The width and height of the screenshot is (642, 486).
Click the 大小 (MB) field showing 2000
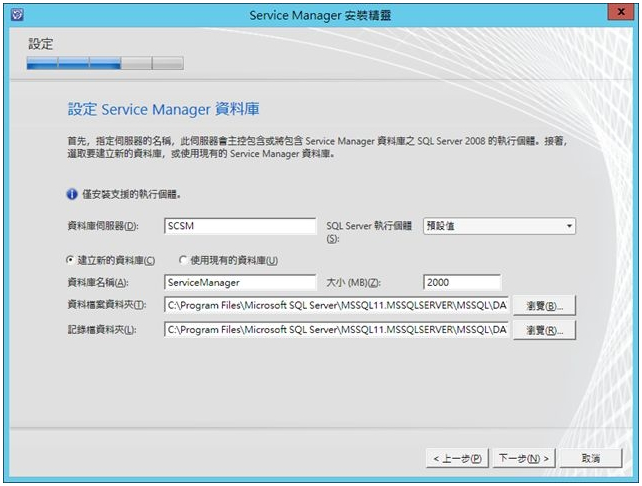(x=462, y=283)
